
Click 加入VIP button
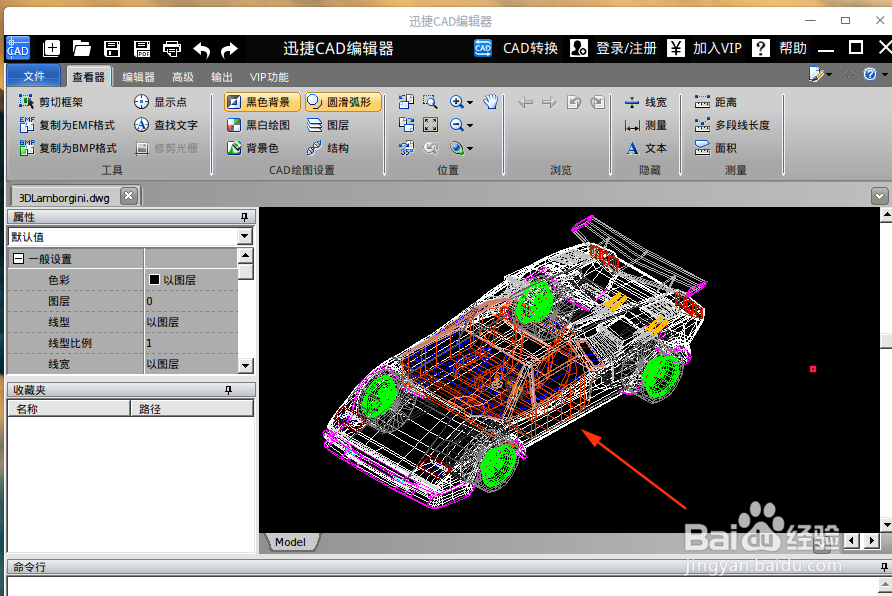[704, 48]
